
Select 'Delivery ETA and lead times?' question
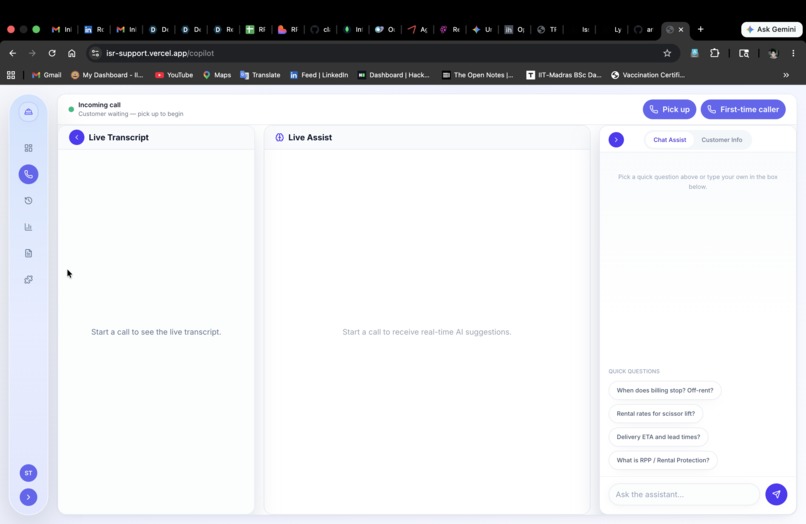pyautogui.click(x=658, y=437)
